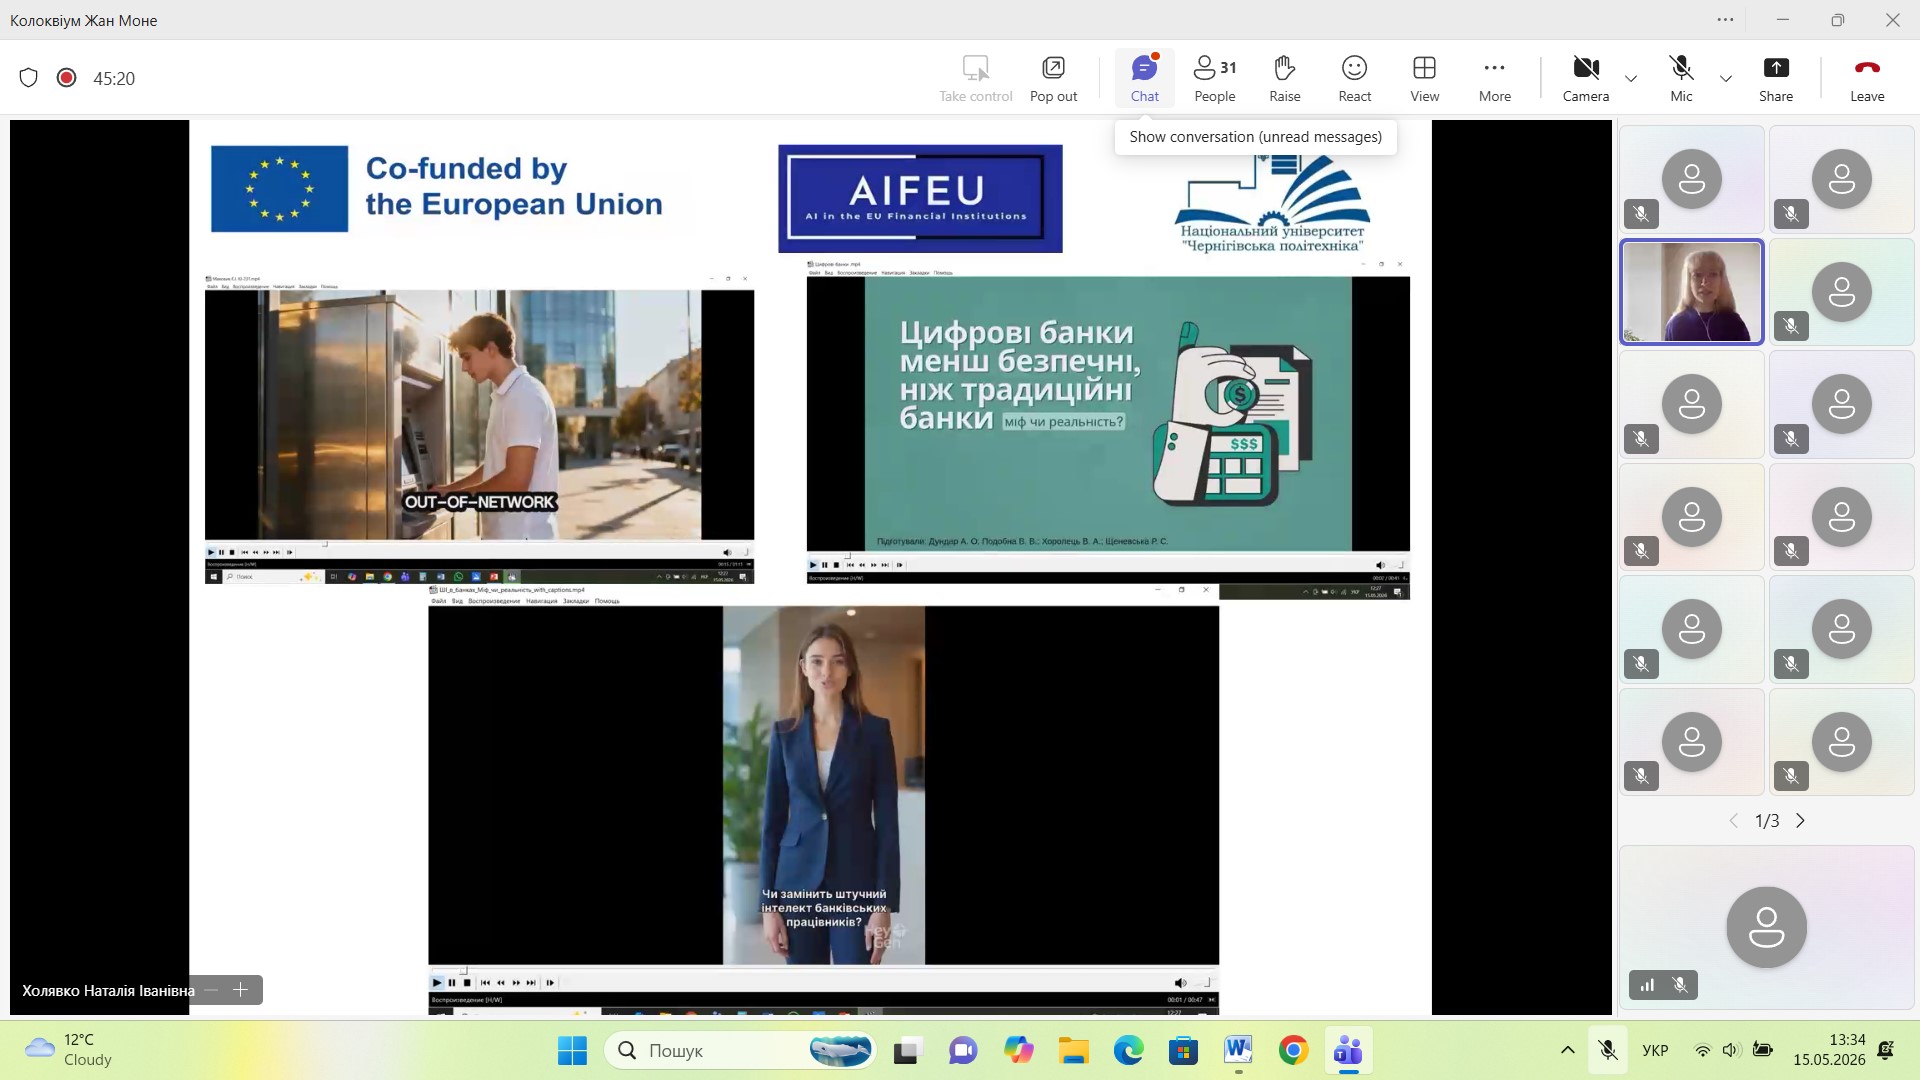The image size is (1920, 1080).
Task: Open Google Chrome from the taskbar
Action: pyautogui.click(x=1293, y=1051)
